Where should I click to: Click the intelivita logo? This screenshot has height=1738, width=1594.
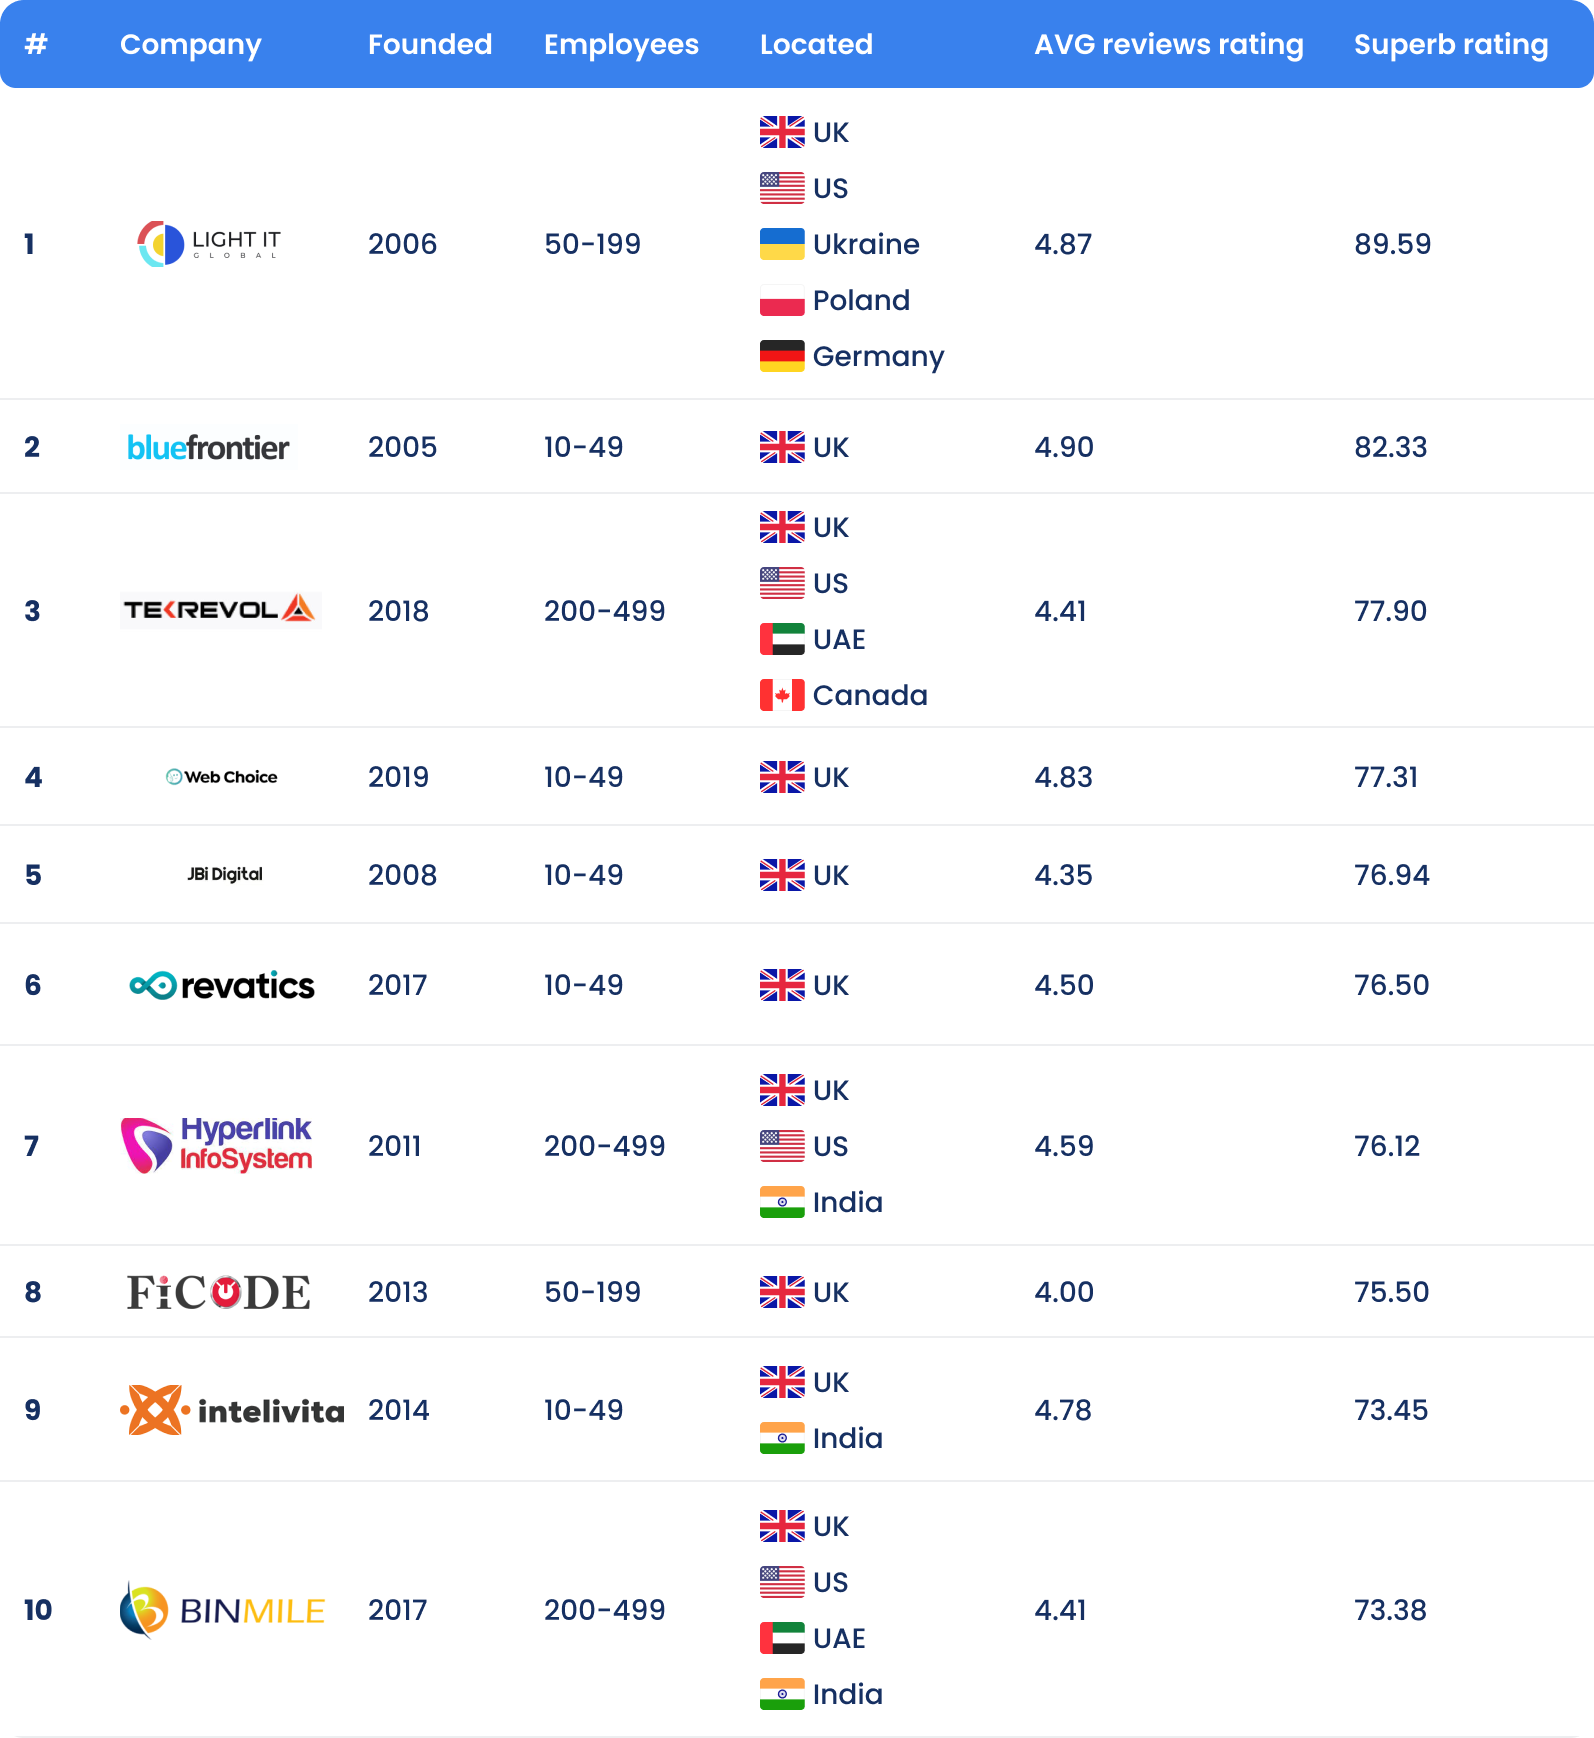tap(231, 1410)
